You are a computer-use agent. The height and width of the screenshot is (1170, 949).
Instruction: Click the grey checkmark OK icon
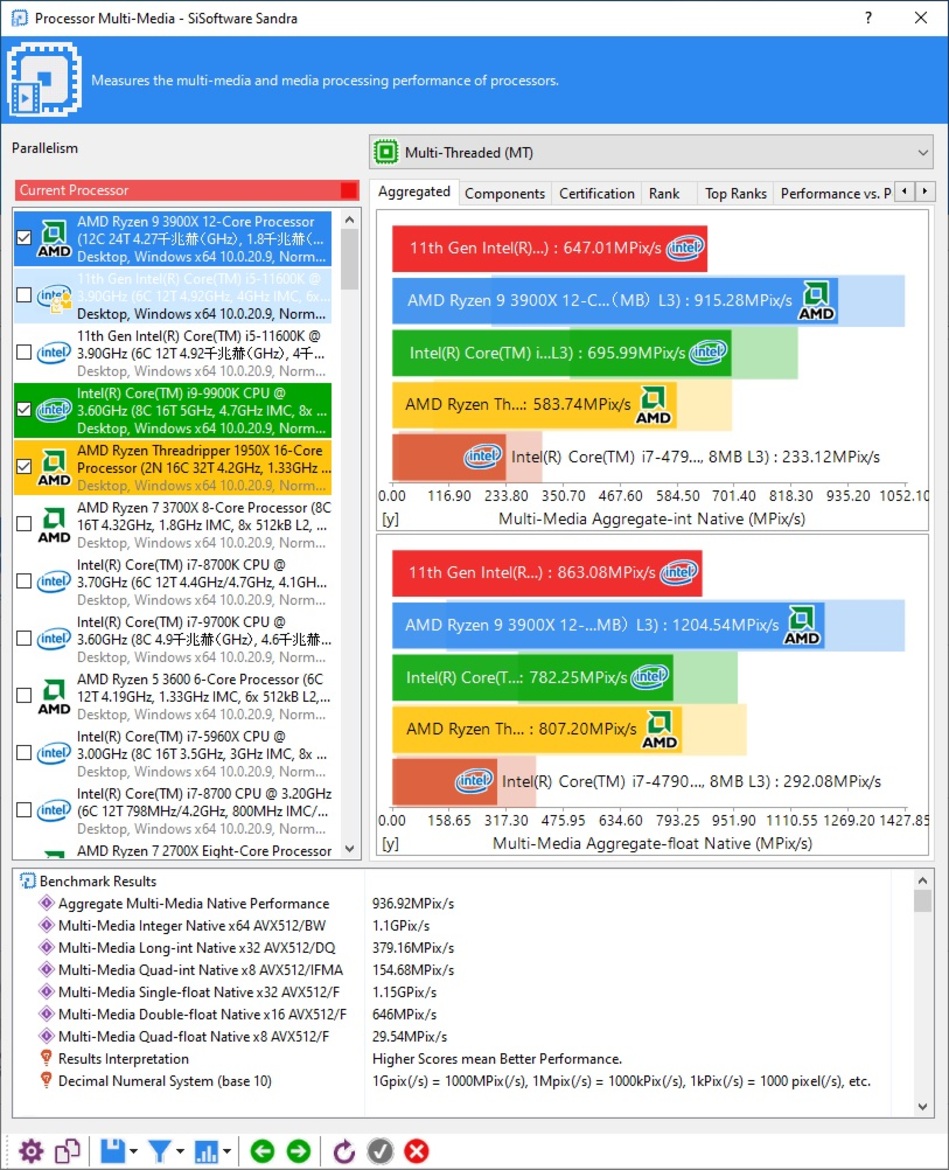coord(380,1151)
